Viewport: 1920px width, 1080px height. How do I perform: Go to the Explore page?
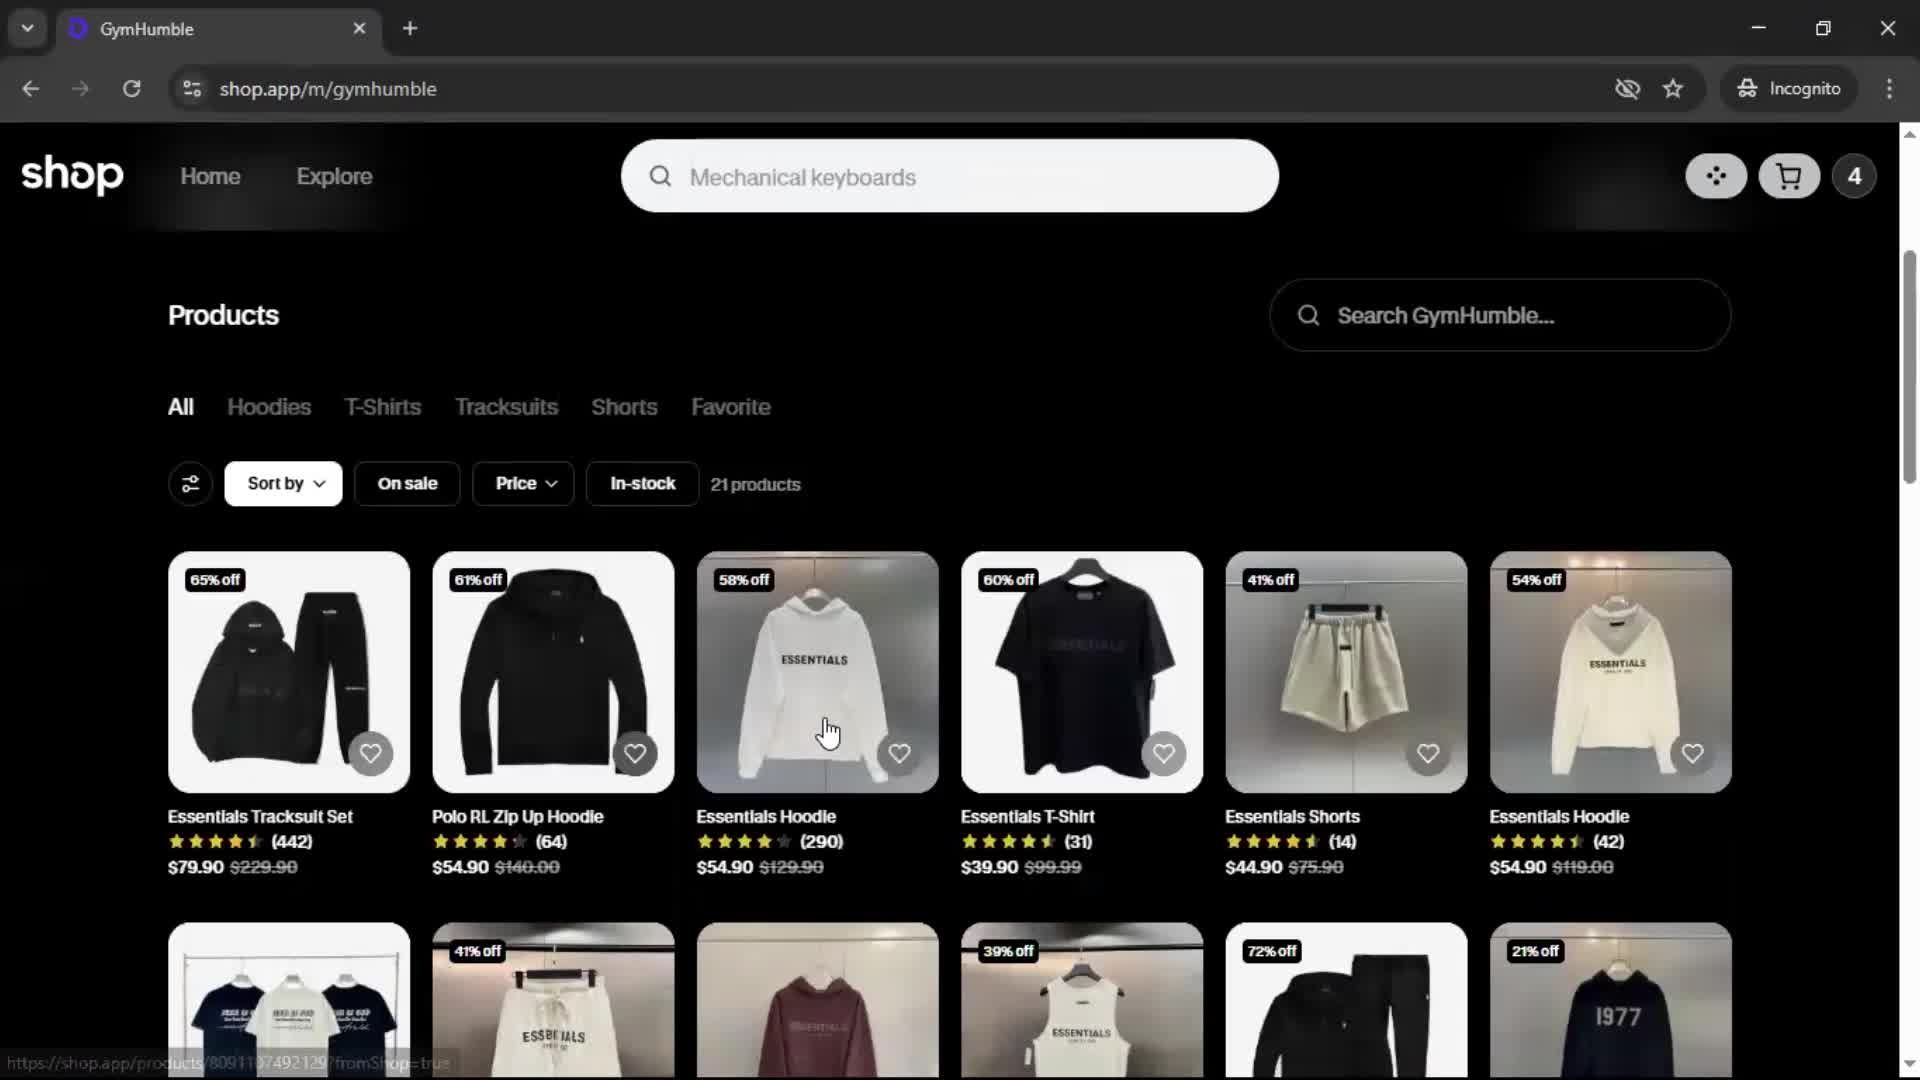334,177
